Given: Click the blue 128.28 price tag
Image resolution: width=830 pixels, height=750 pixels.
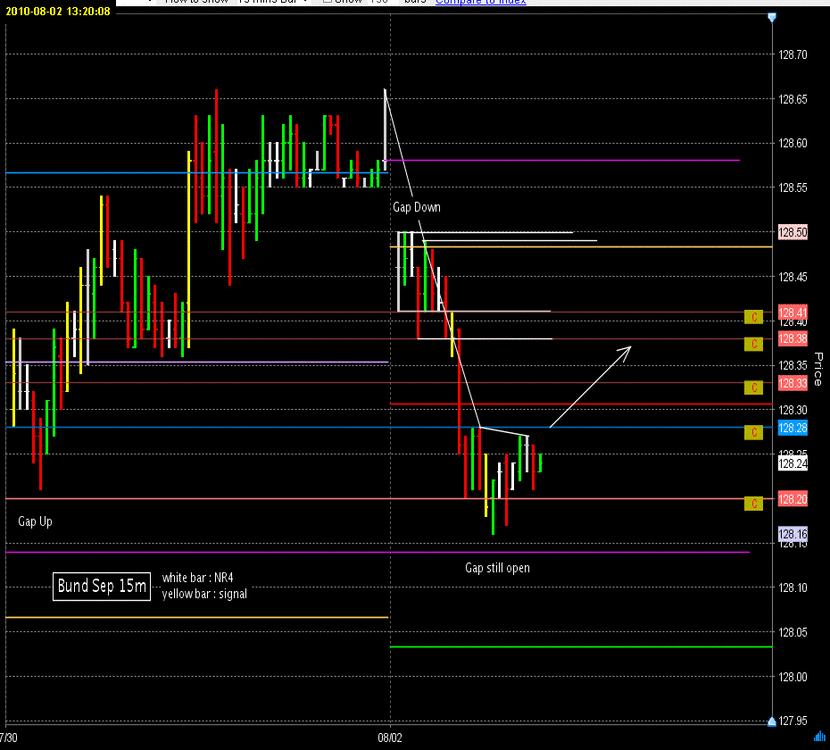Looking at the screenshot, I should tap(792, 428).
